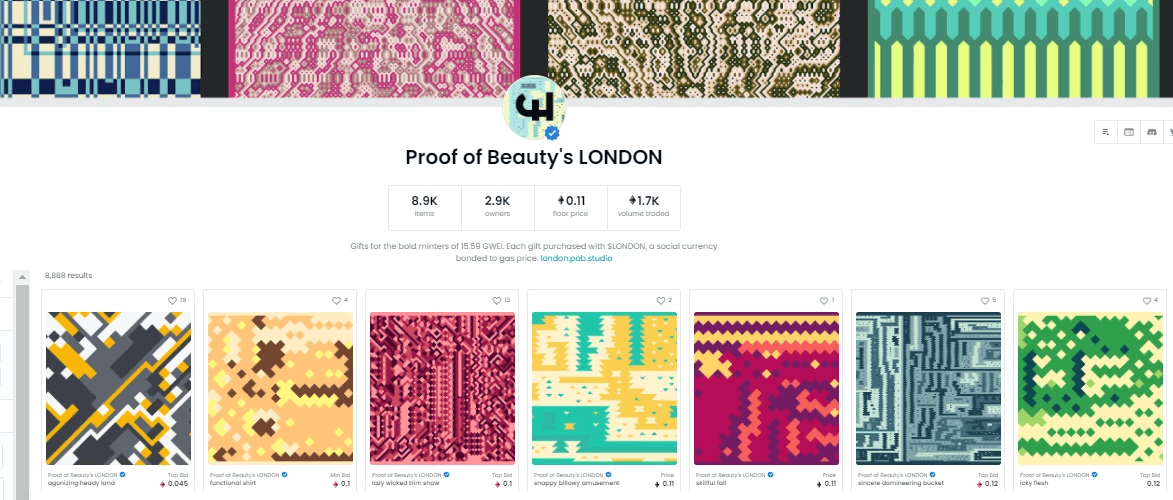Open the agonizing heady land artwork
1173x500 pixels.
coord(118,388)
